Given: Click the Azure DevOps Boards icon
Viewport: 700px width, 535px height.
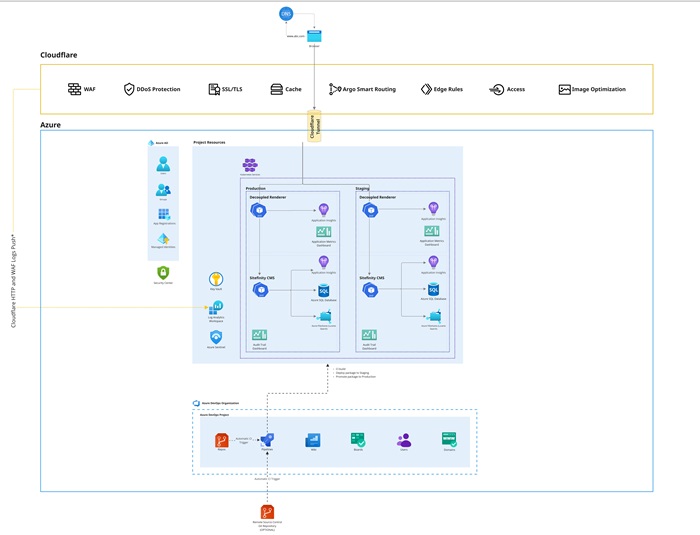Looking at the screenshot, I should point(358,439).
